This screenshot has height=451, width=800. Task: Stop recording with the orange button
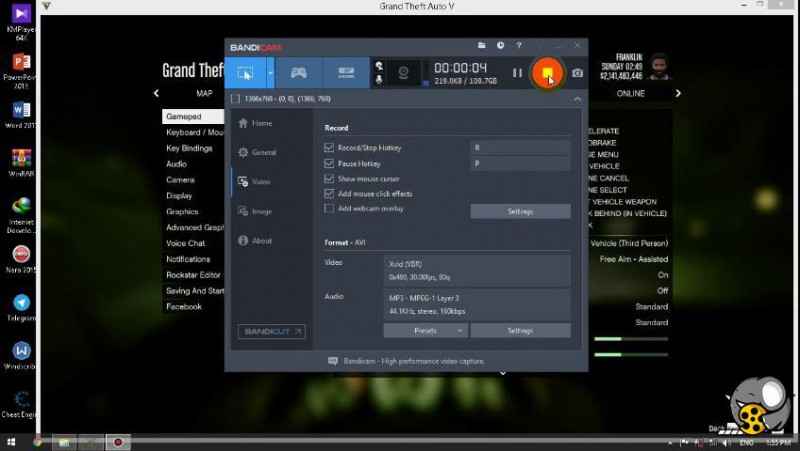pyautogui.click(x=547, y=73)
